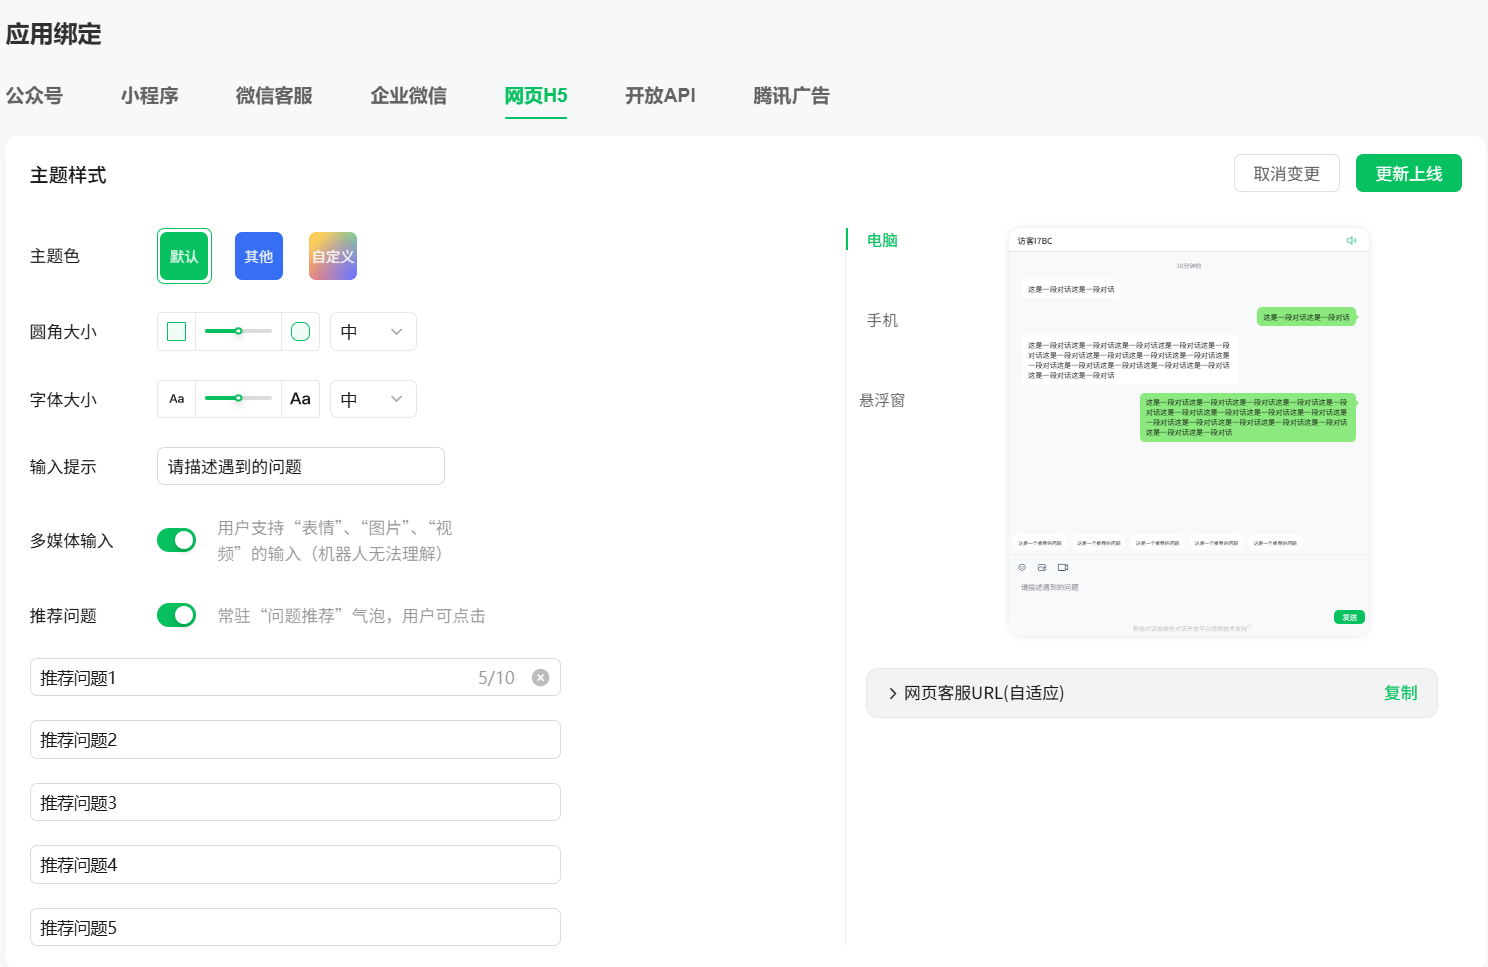Click the square corner icon
Screen dimensions: 1488x967
(x=176, y=332)
